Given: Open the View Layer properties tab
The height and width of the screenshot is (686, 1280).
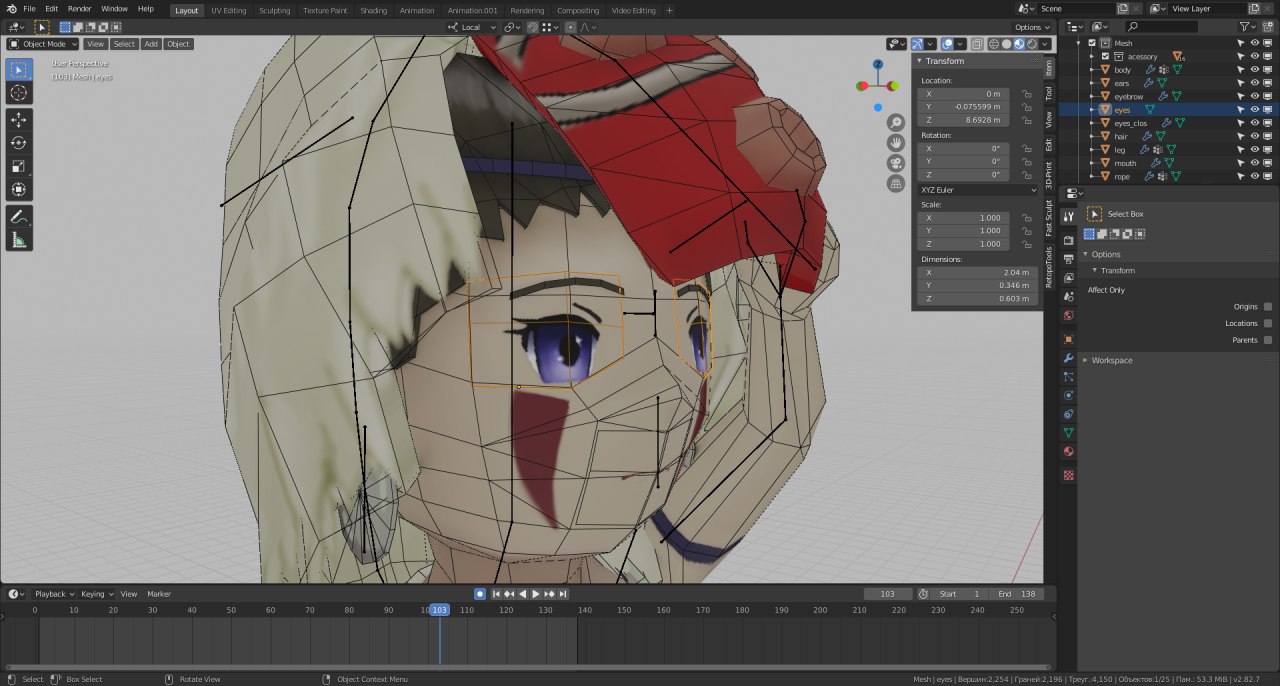Looking at the screenshot, I should [1068, 278].
